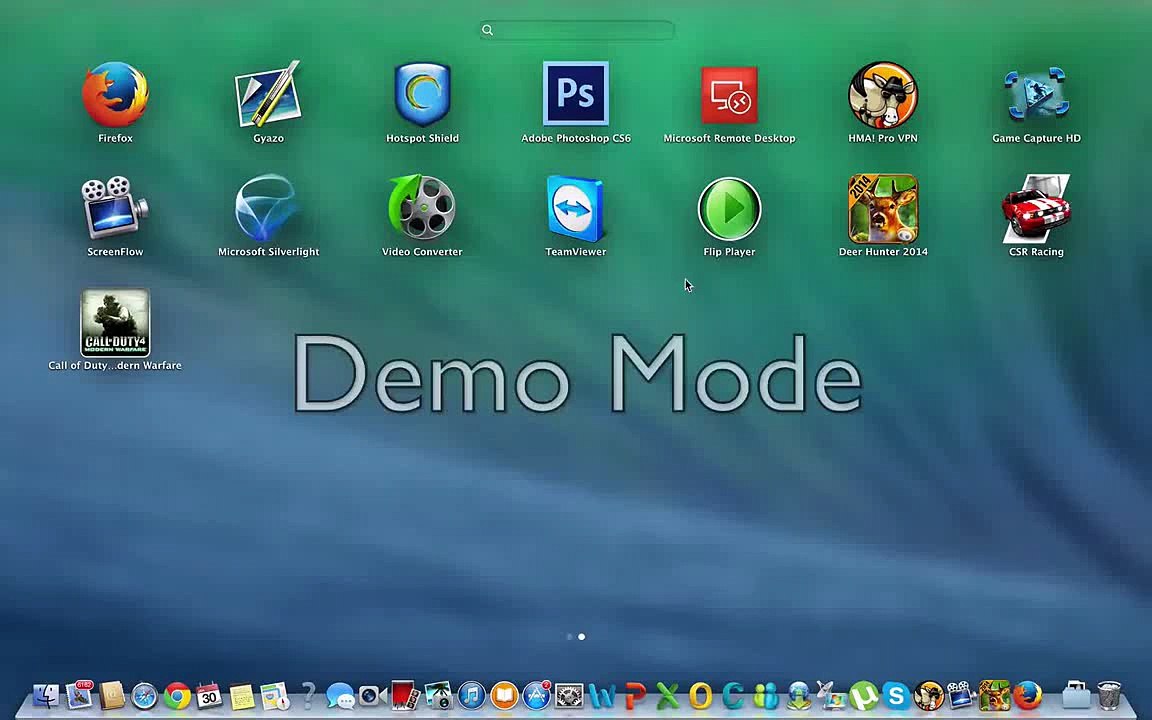
Task: Launch uTorrent from the Dock
Action: pos(863,696)
